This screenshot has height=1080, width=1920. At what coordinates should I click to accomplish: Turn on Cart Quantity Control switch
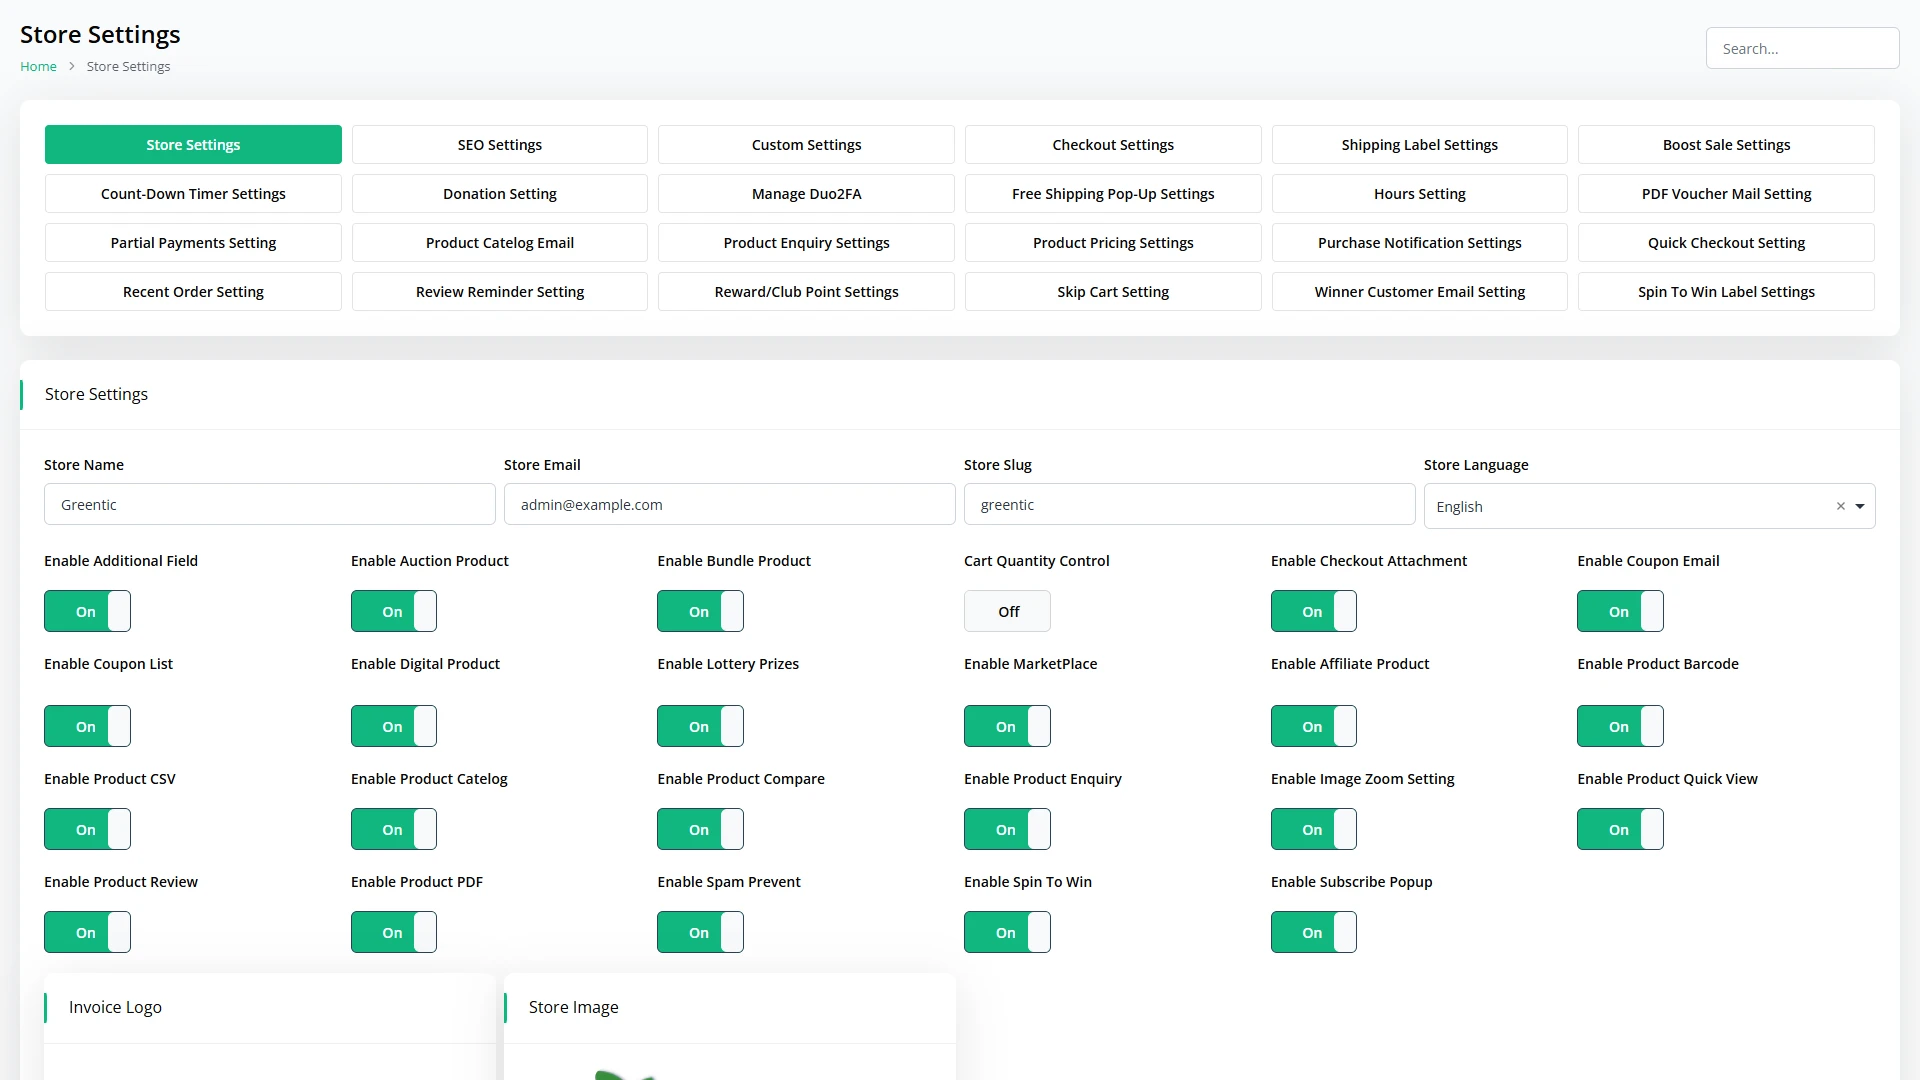tap(1007, 611)
